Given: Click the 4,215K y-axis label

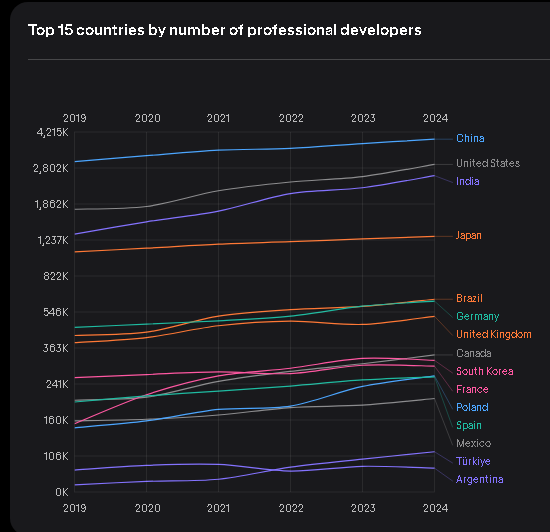Looking at the screenshot, I should point(52,133).
